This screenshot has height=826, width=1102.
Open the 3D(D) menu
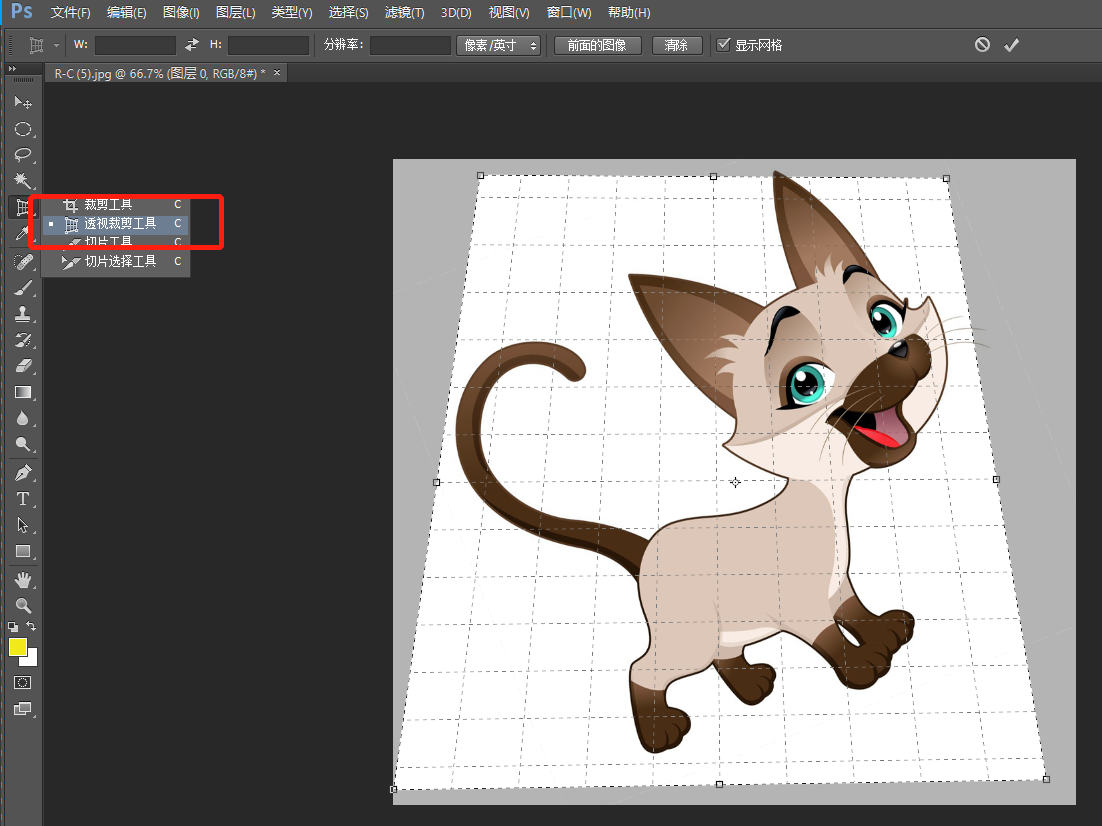456,13
